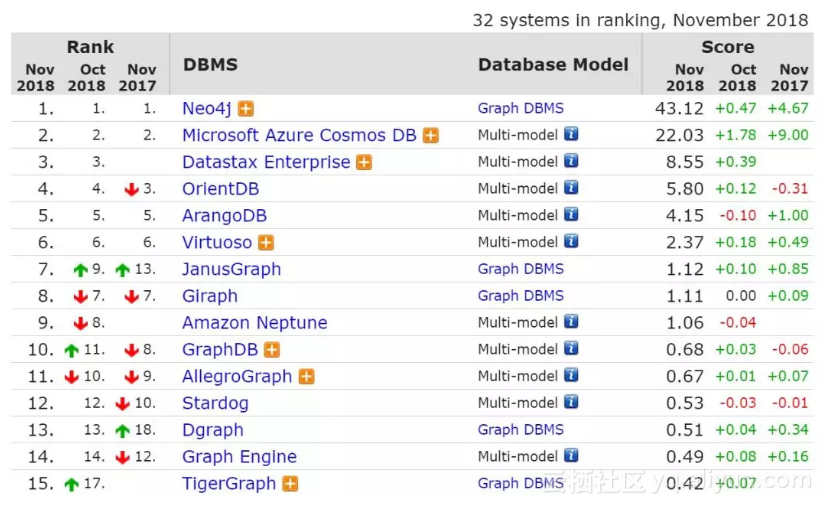Click the Graph DBMS link in Neo4j row
Viewport: 823px width, 505px height.
521,109
